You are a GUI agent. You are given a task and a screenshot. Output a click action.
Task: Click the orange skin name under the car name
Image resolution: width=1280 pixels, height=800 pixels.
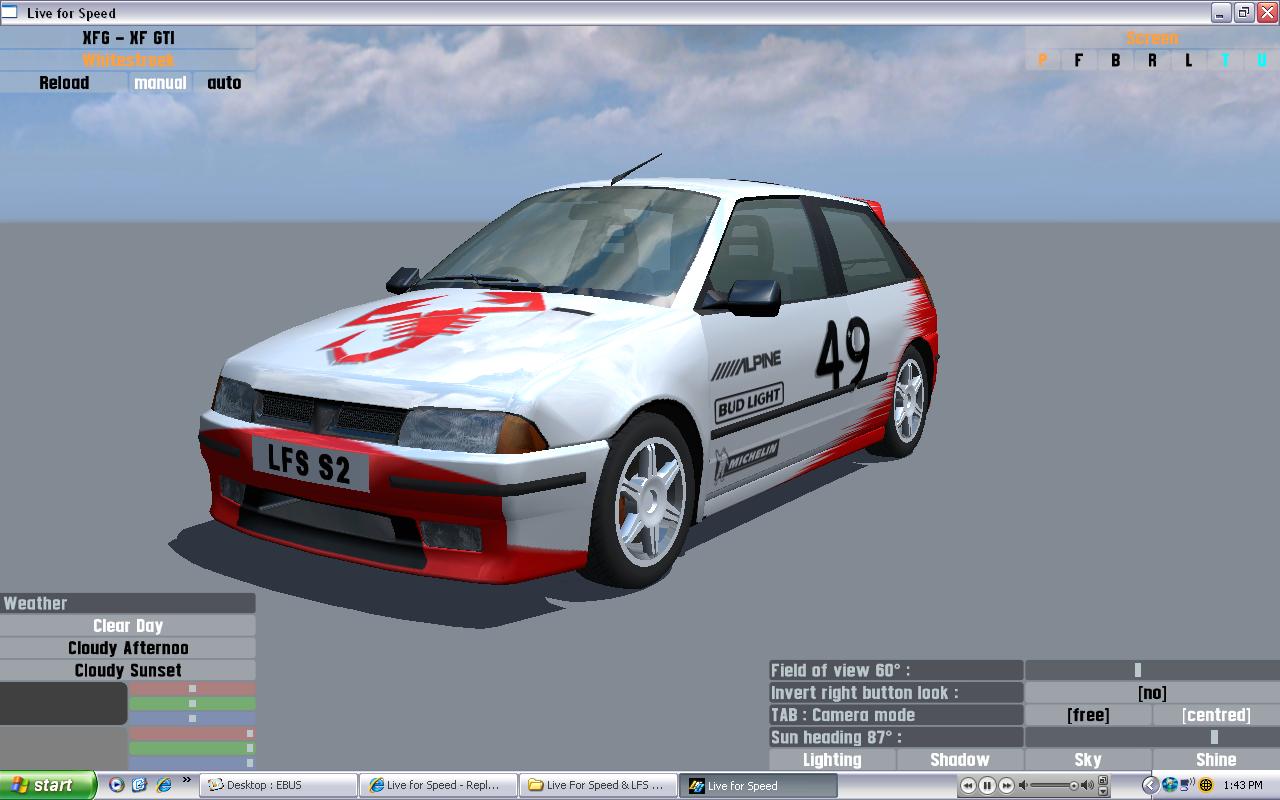click(x=128, y=60)
